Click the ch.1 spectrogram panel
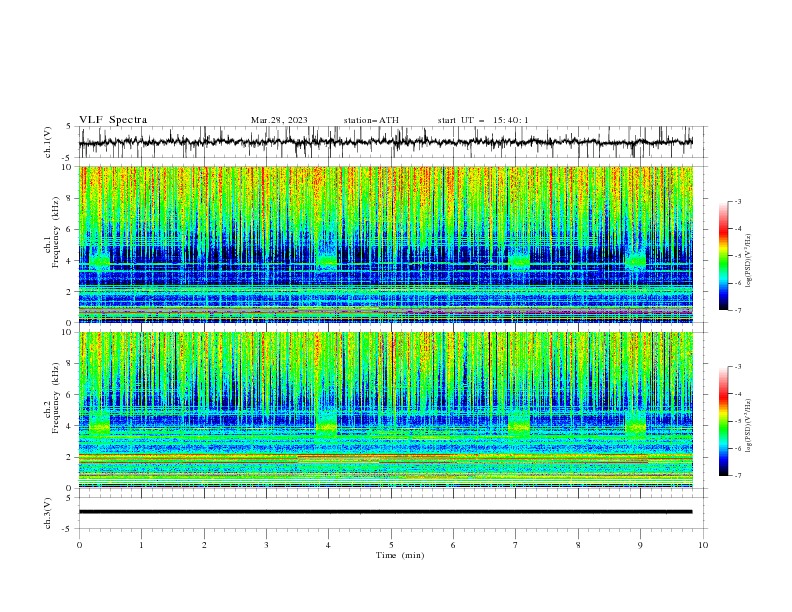Screen dimensions: 792x612 pyautogui.click(x=385, y=244)
